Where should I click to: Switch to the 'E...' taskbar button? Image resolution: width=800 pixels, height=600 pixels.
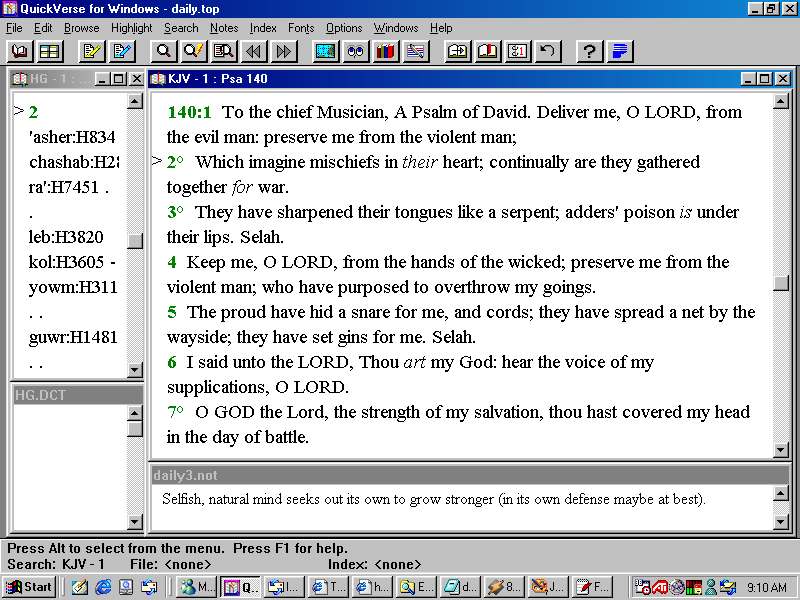(416, 587)
